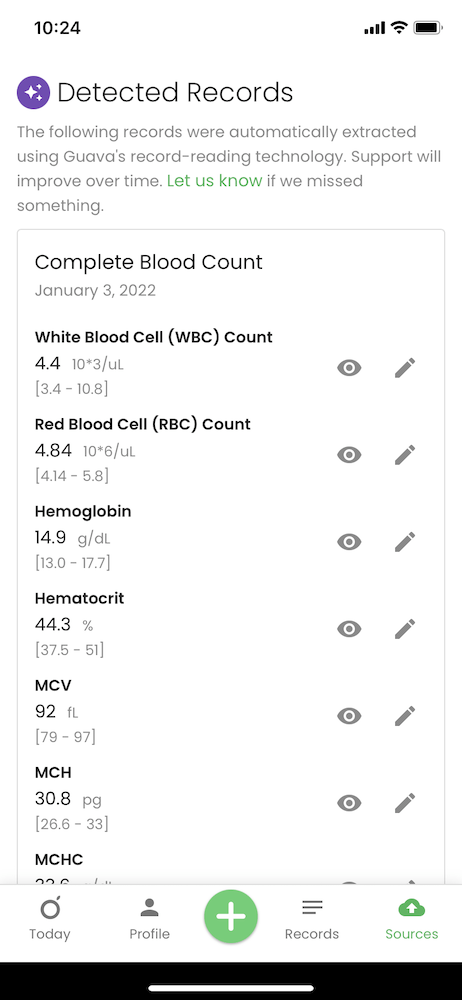462x1000 pixels.
Task: Follow the Let us know link
Action: (214, 181)
